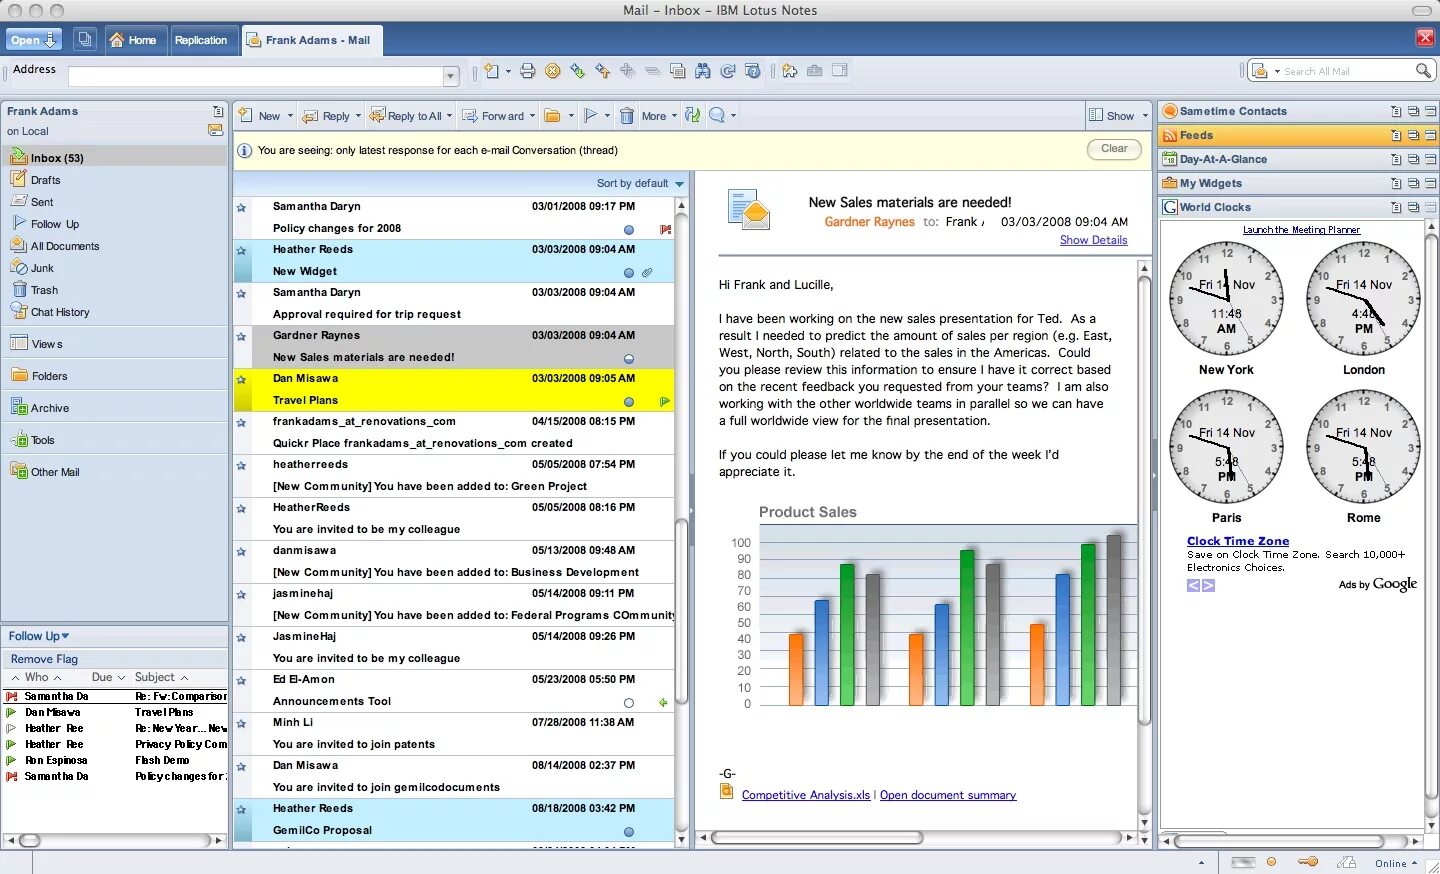Click the sidebar panel toggle icon

(x=840, y=71)
